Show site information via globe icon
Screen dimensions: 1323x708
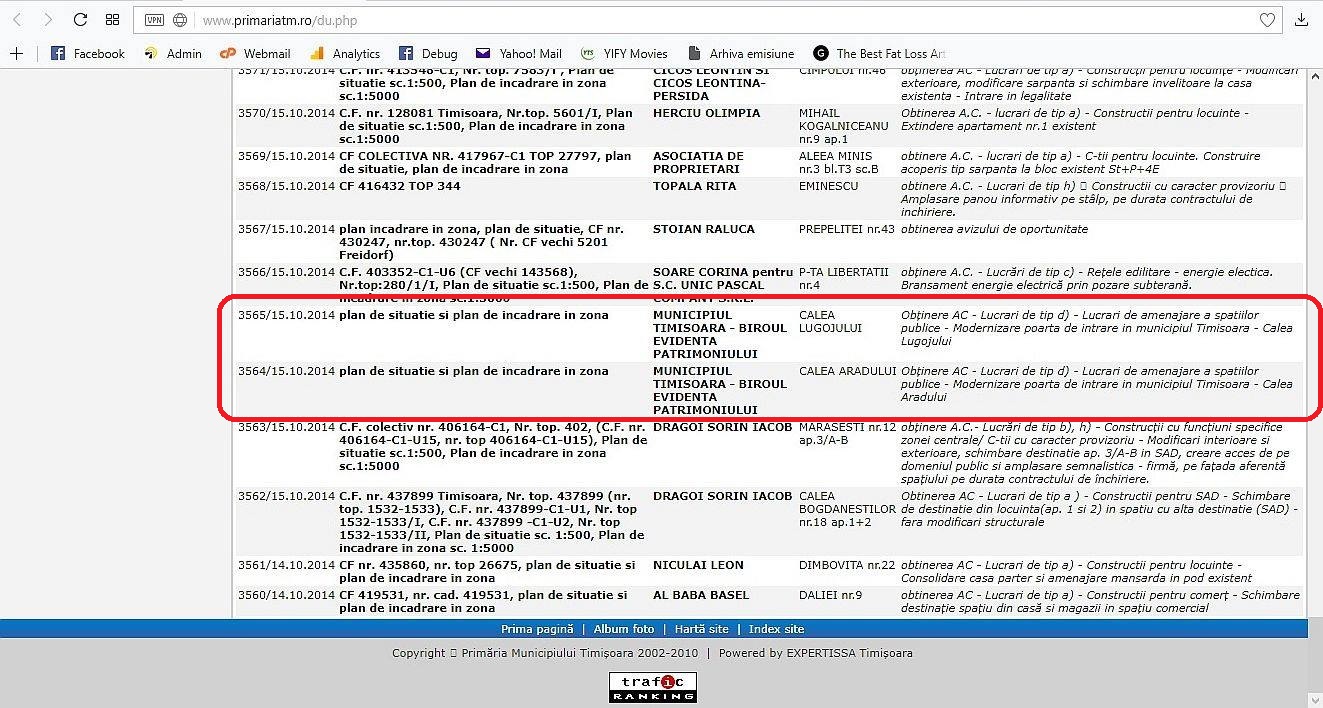(180, 20)
